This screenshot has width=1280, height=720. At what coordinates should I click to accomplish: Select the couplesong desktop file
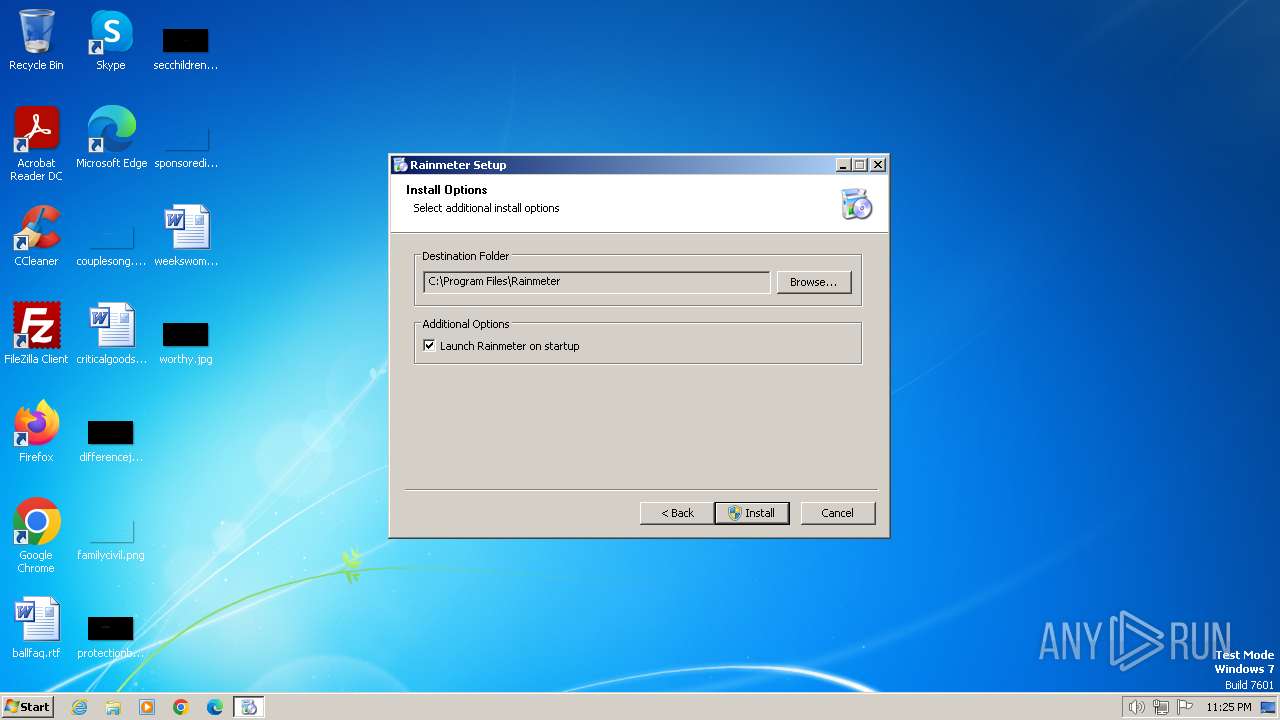(x=111, y=244)
